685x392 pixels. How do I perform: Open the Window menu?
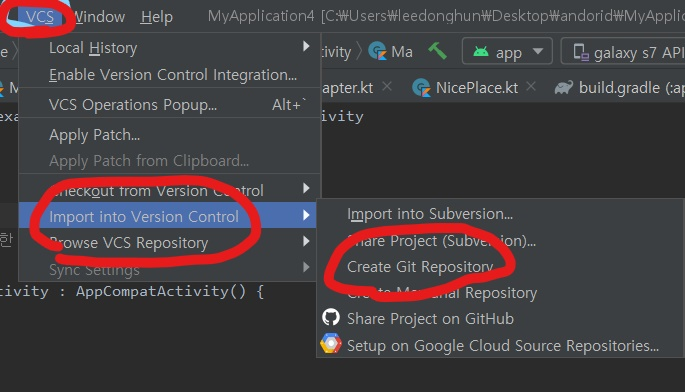pyautogui.click(x=99, y=17)
